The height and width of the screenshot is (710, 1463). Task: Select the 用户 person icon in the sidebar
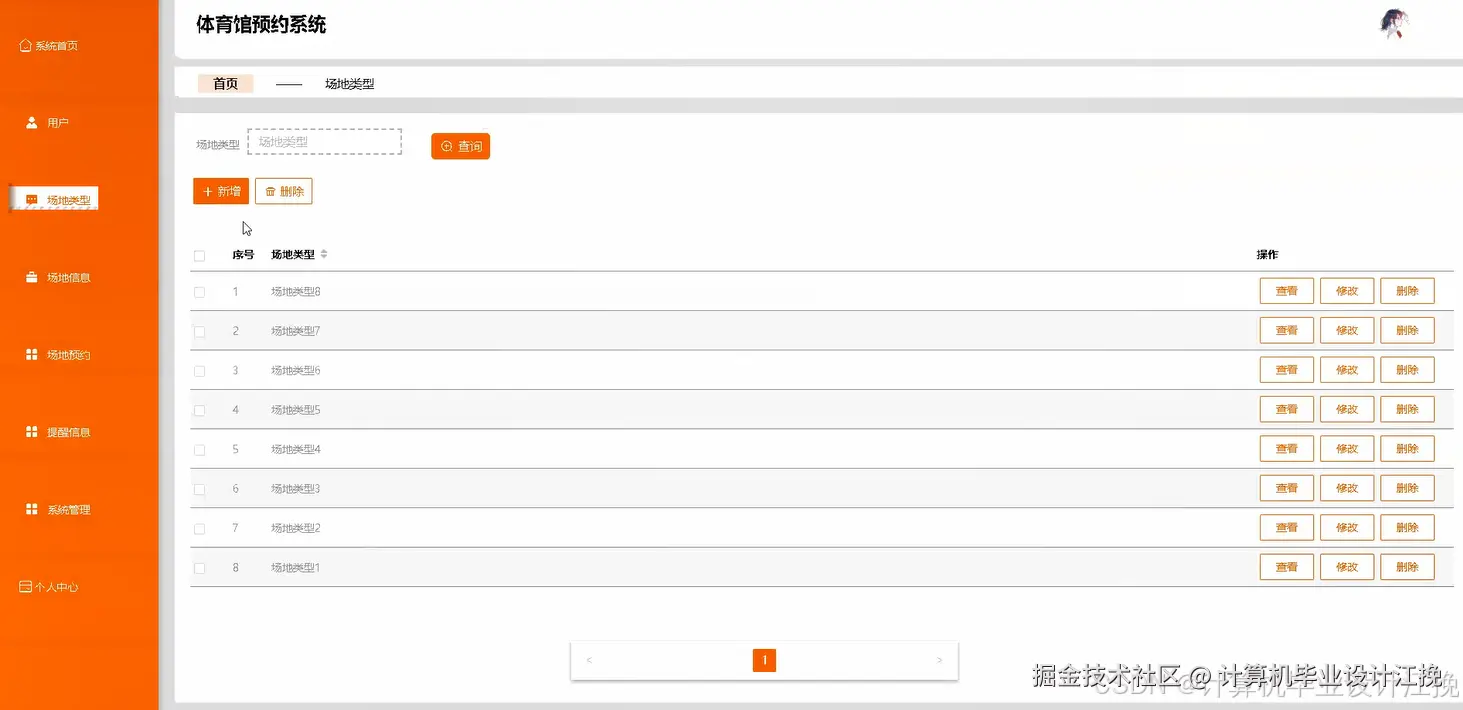point(32,123)
